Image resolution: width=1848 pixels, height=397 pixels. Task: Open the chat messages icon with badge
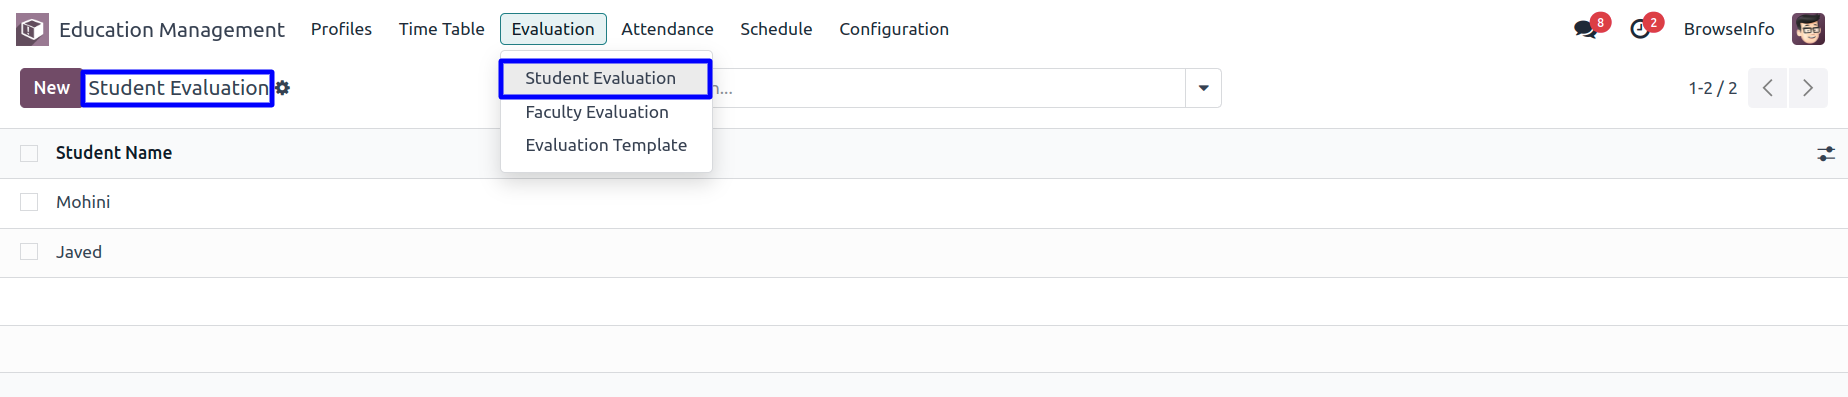click(x=1585, y=29)
